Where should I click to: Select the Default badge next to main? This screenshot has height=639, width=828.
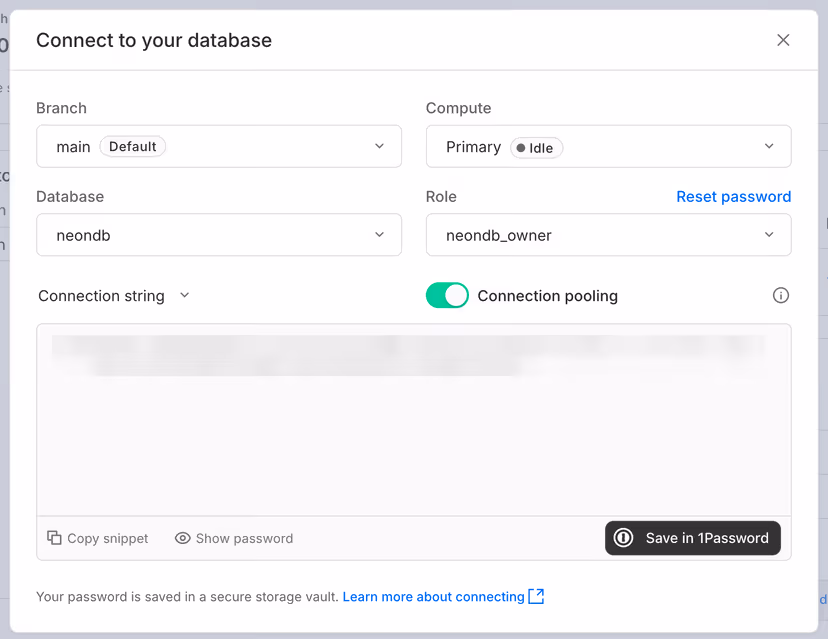(132, 145)
